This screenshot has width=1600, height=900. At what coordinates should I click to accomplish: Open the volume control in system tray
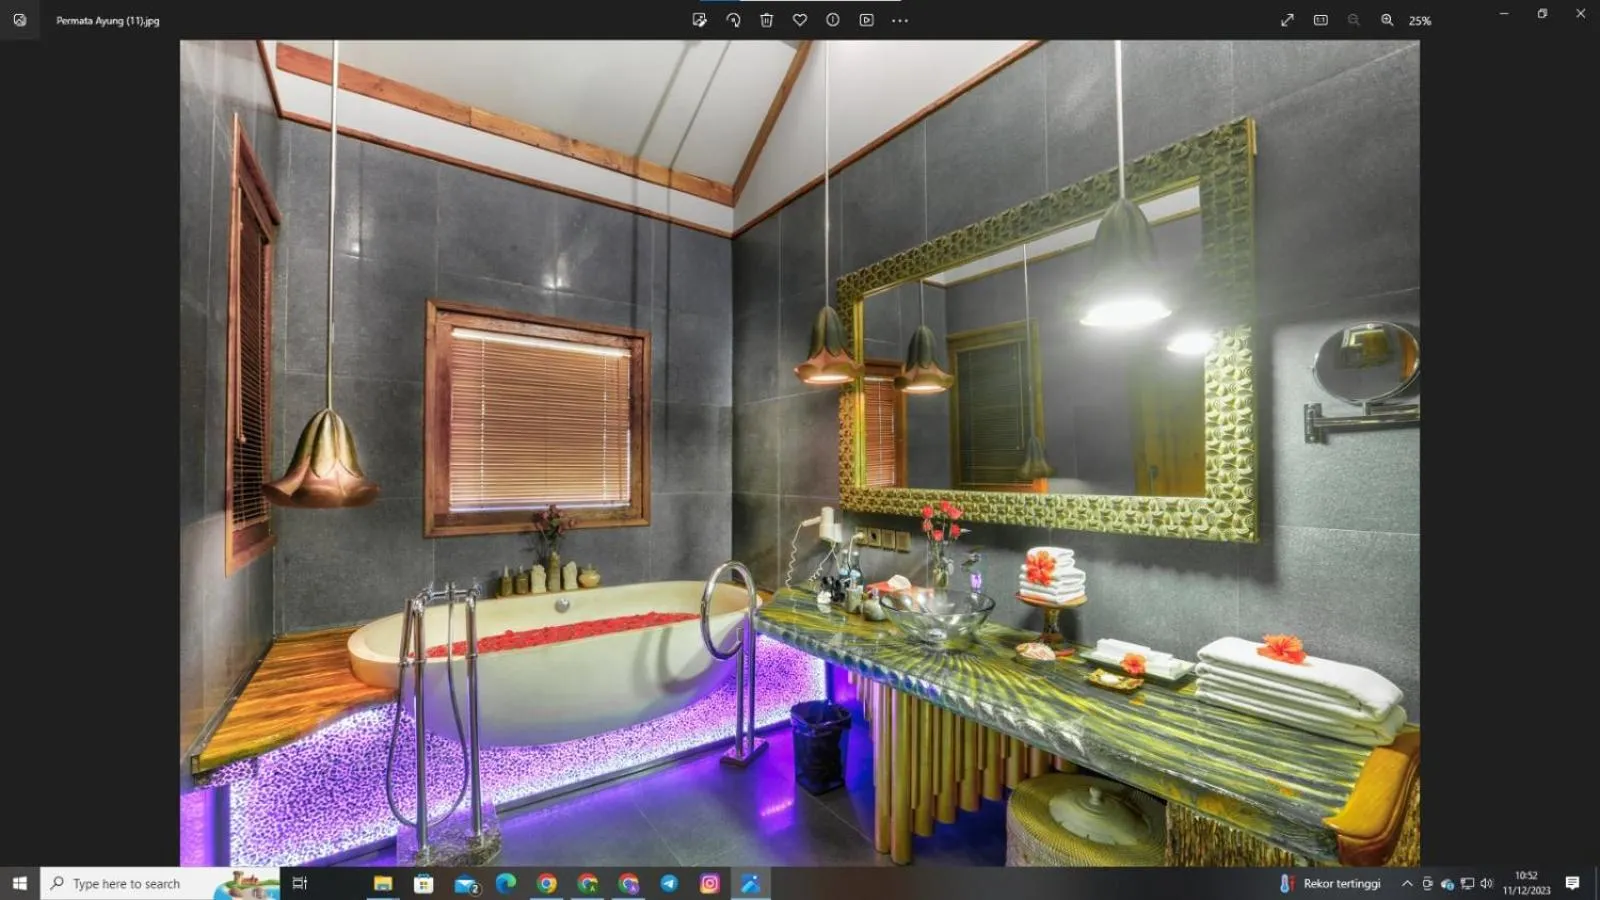pos(1486,883)
